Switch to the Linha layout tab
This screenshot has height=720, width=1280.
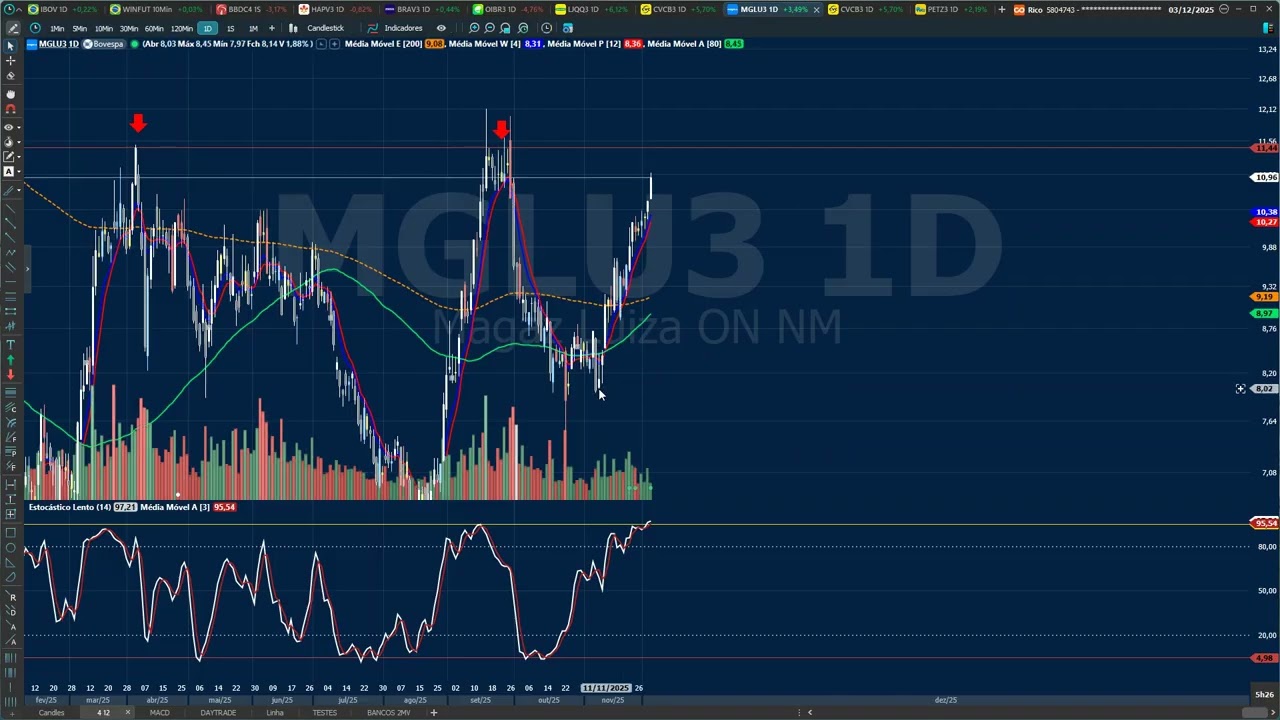point(275,713)
